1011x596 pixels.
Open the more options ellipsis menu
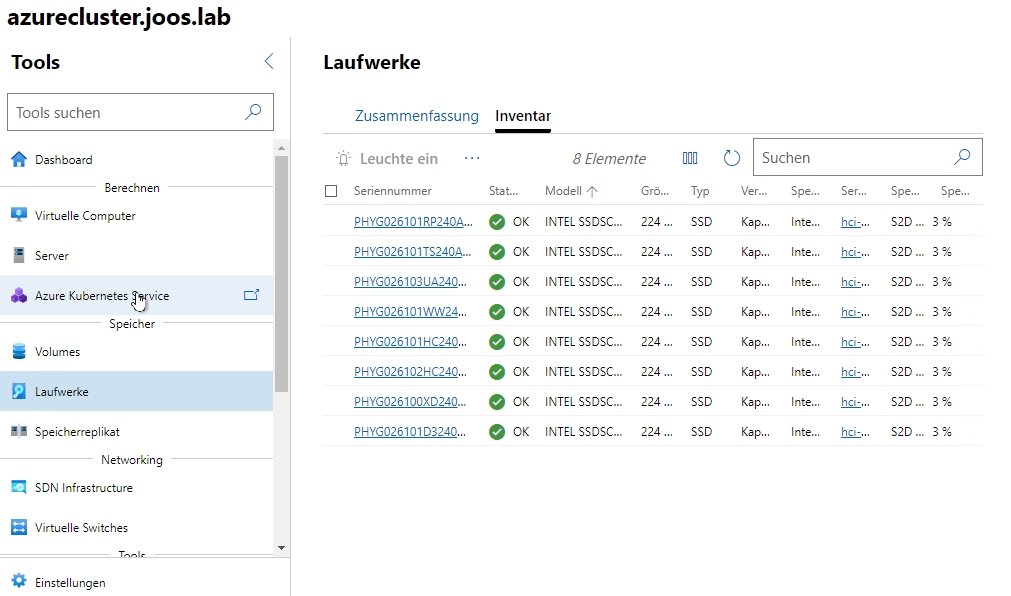coord(471,157)
